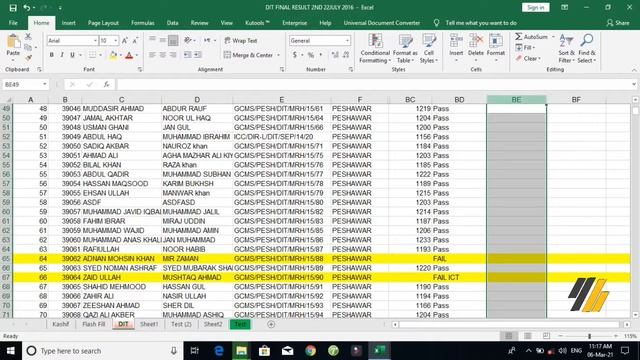640x360 pixels.
Task: Open Microsoft Edge from taskbar
Action: 219,351
